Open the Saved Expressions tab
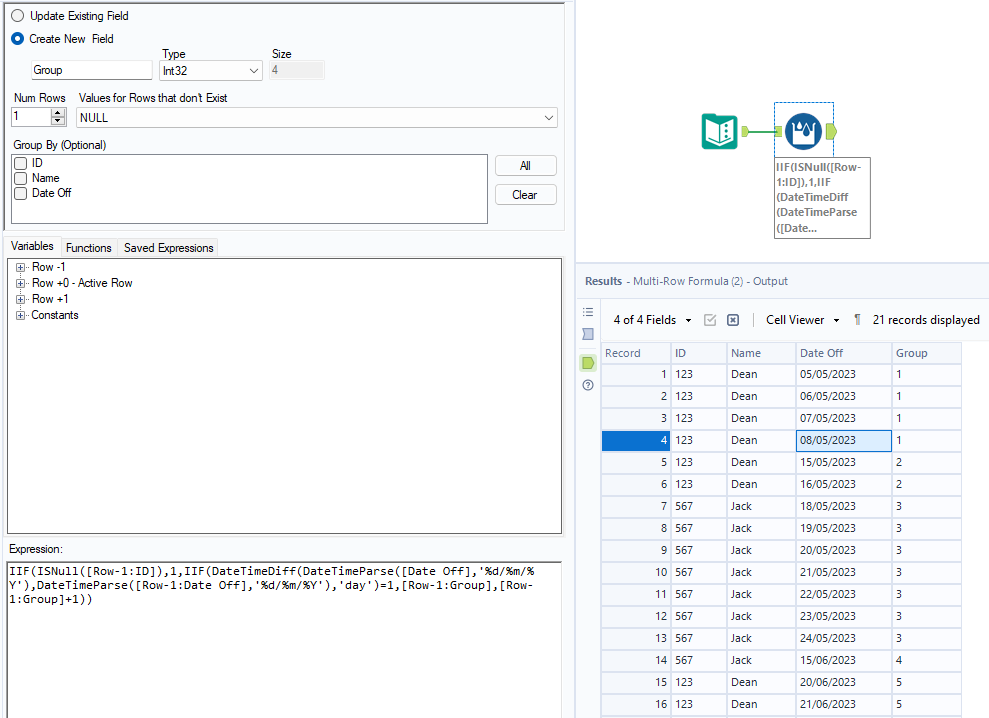This screenshot has height=718, width=989. 168,248
